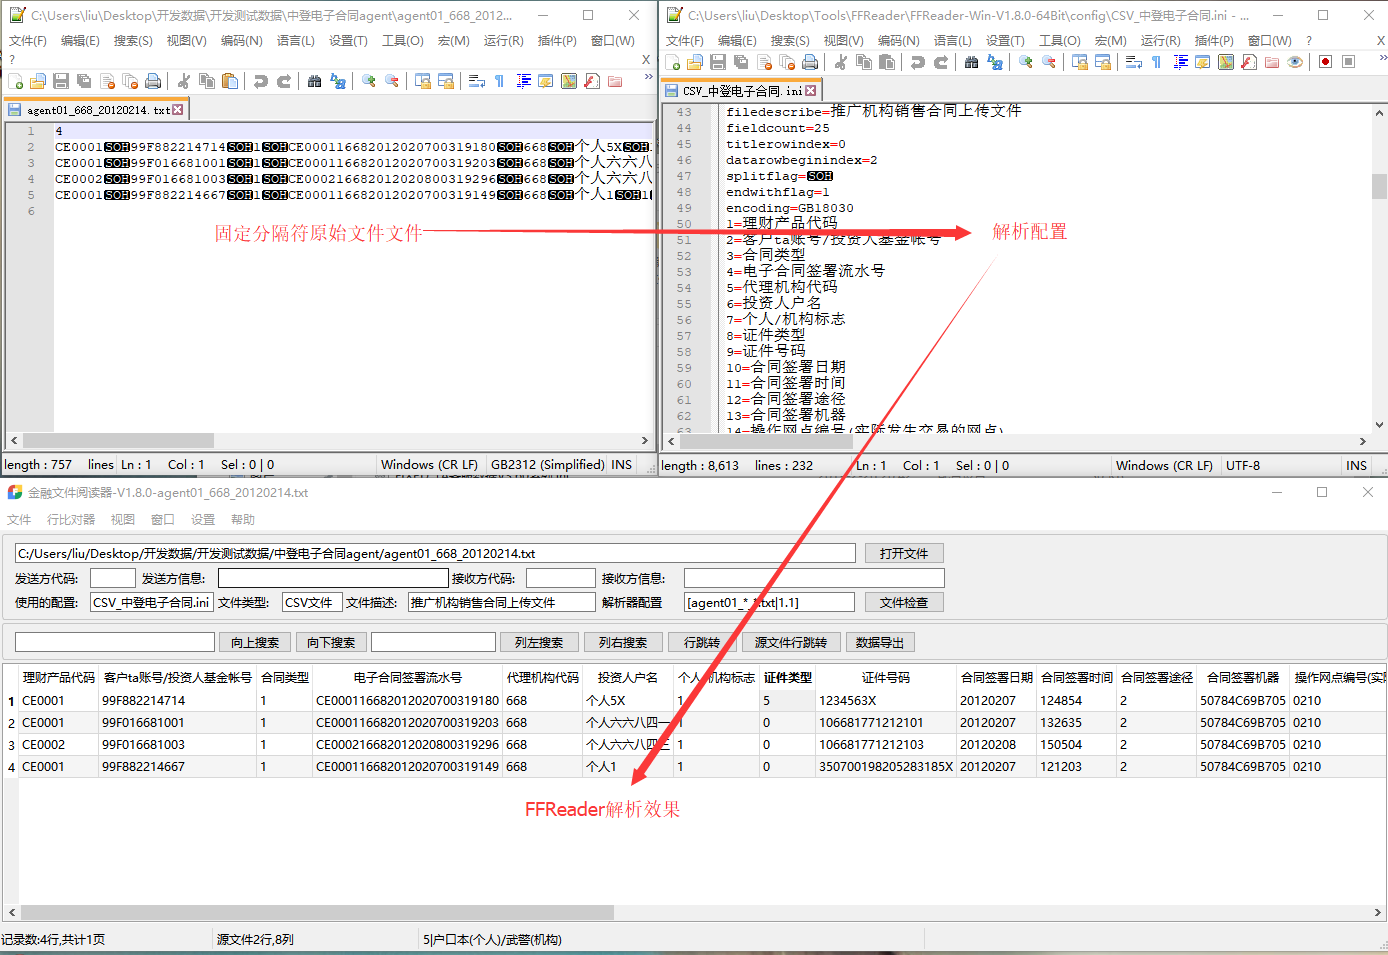The width and height of the screenshot is (1388, 955).
Task: Click the 打开文件 button
Action: tap(904, 553)
